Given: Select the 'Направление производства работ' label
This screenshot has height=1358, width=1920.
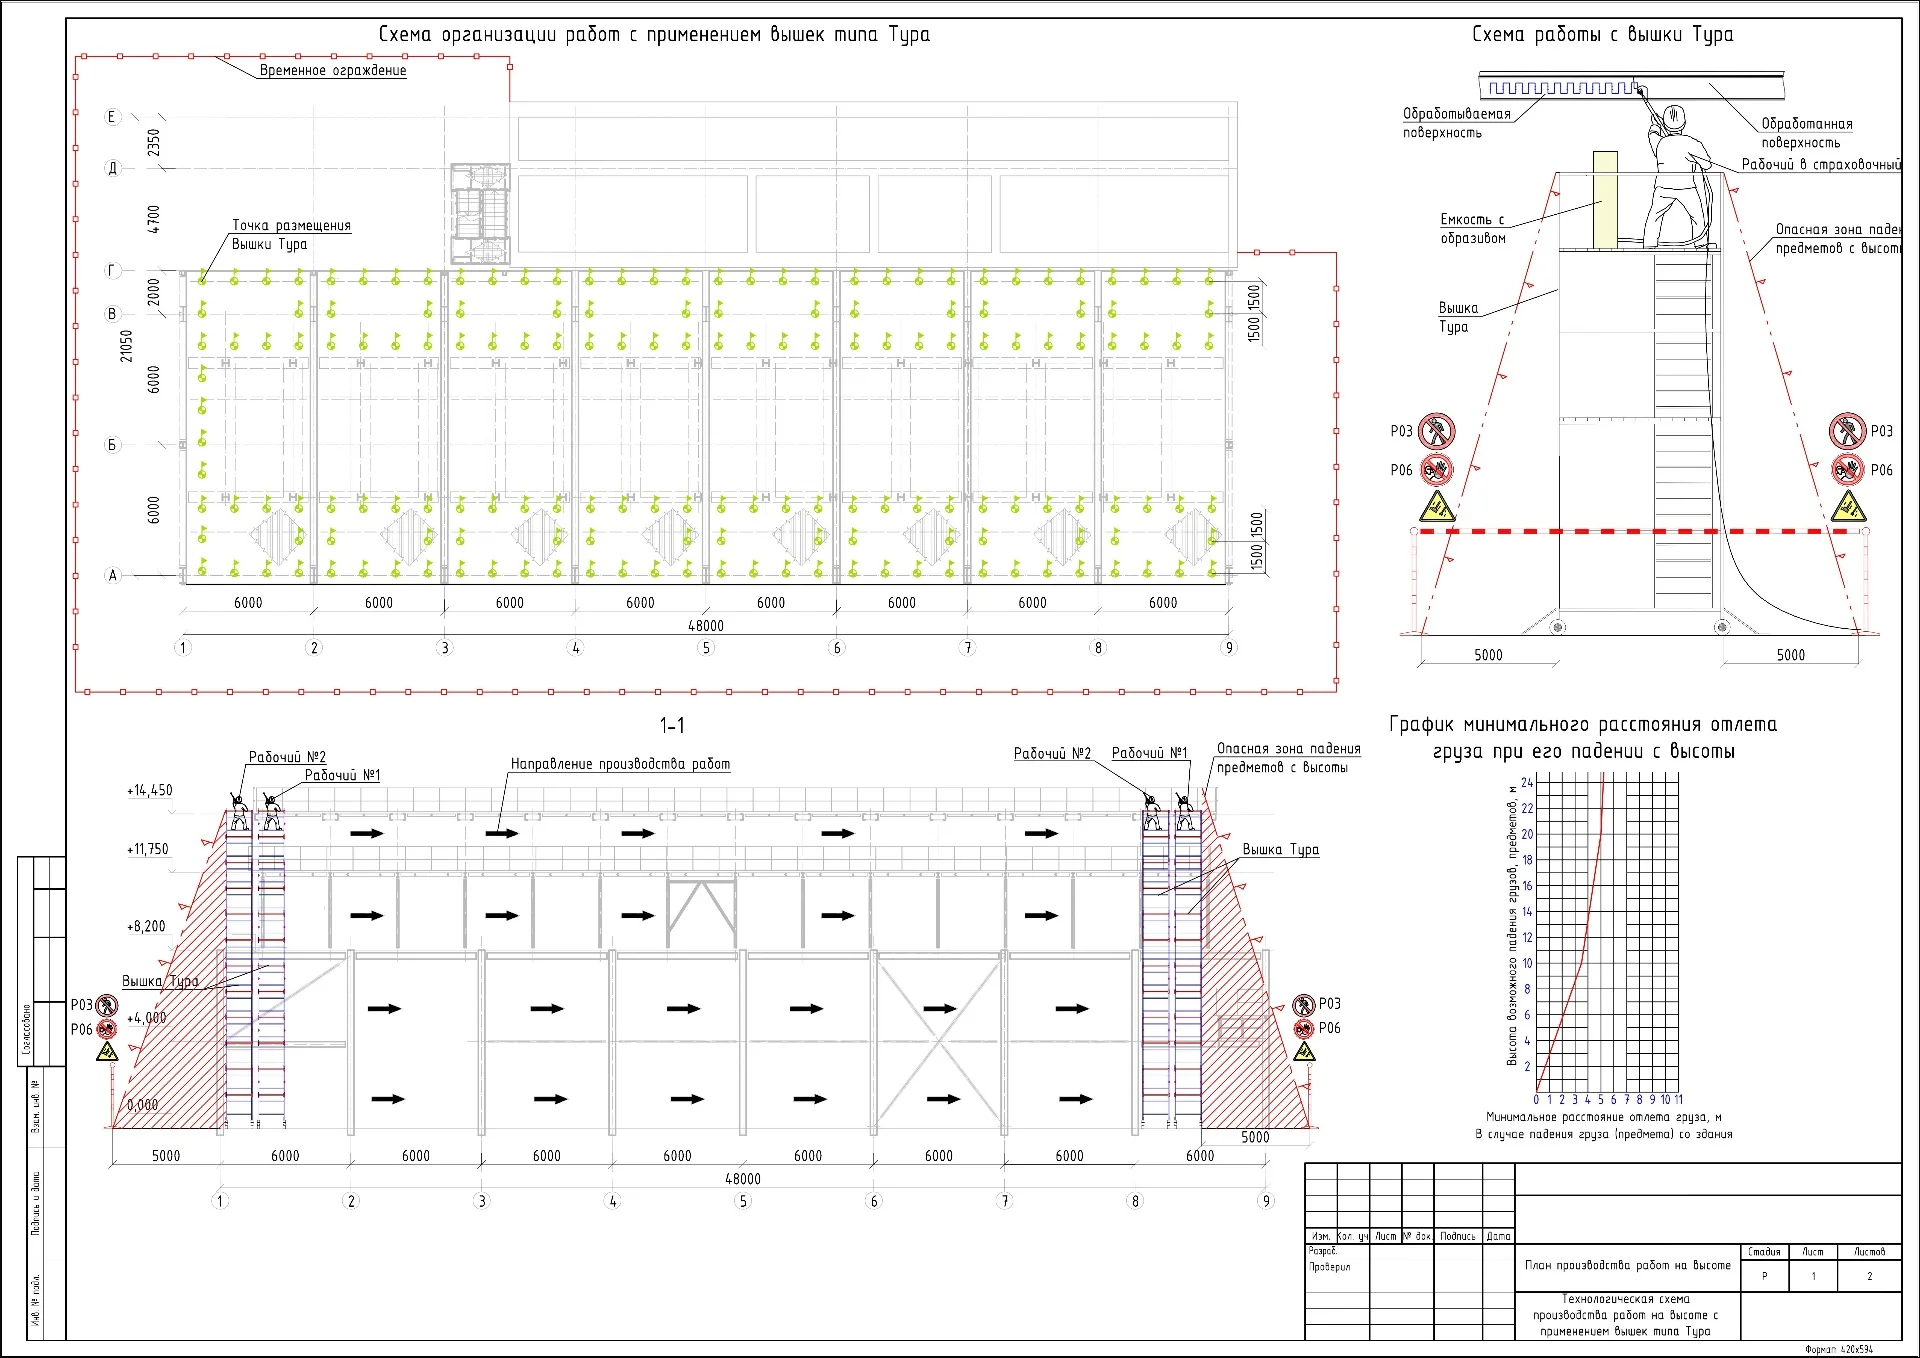Looking at the screenshot, I should (x=620, y=764).
